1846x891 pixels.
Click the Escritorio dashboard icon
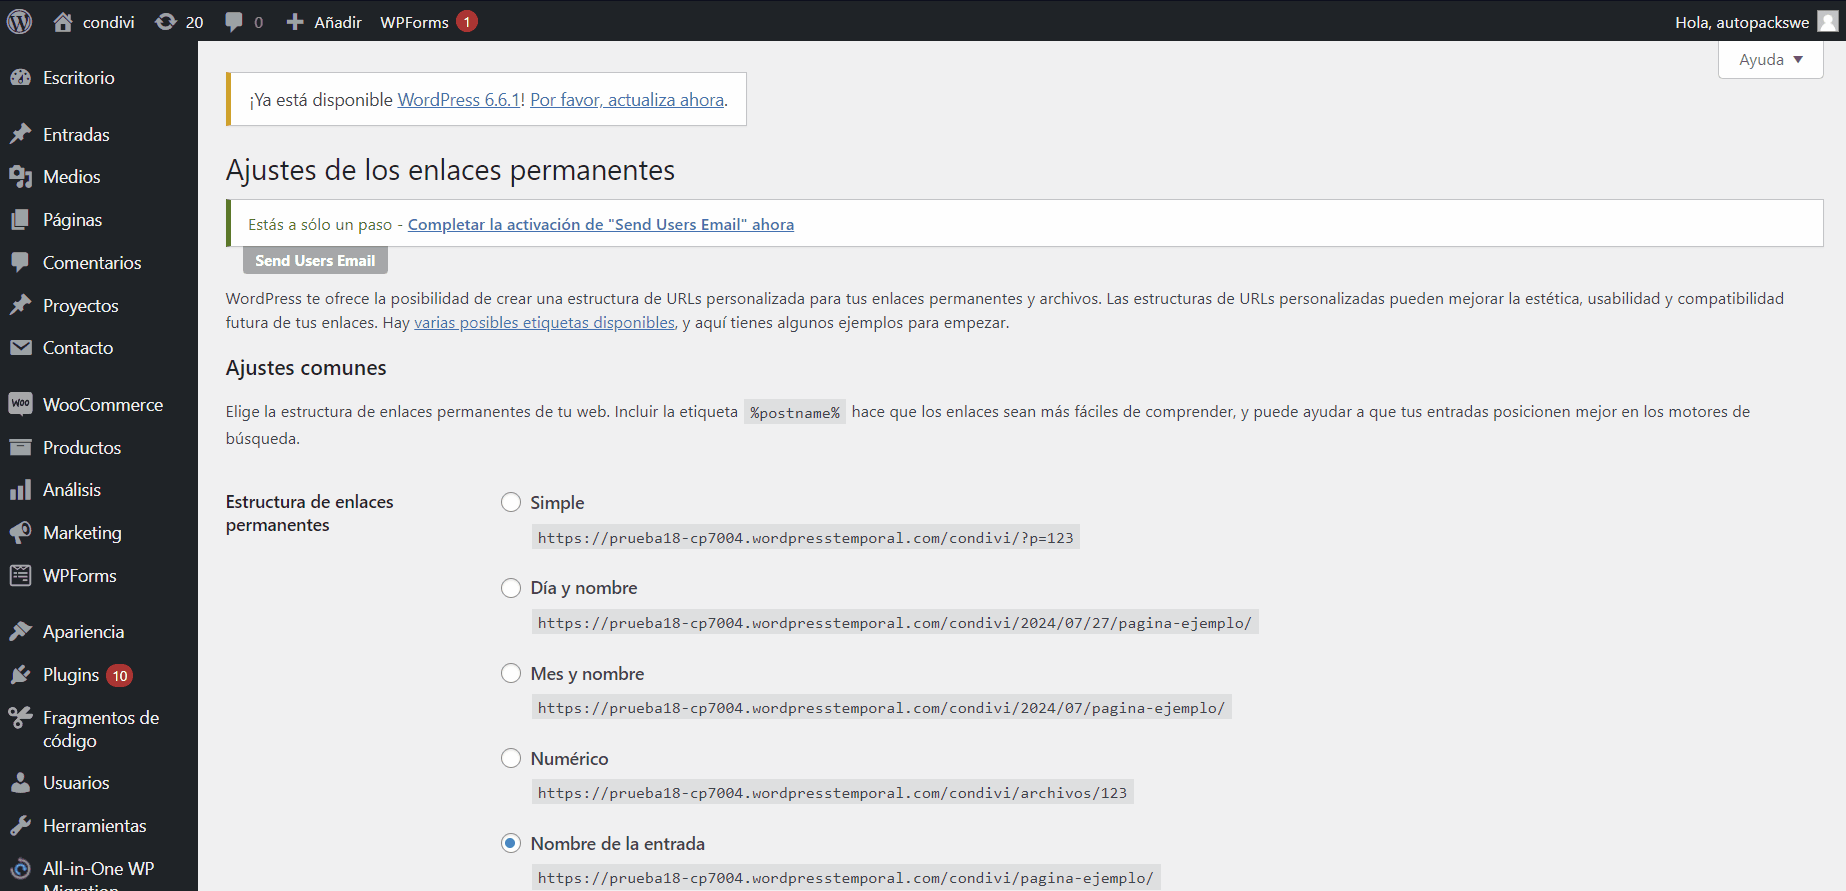point(20,77)
